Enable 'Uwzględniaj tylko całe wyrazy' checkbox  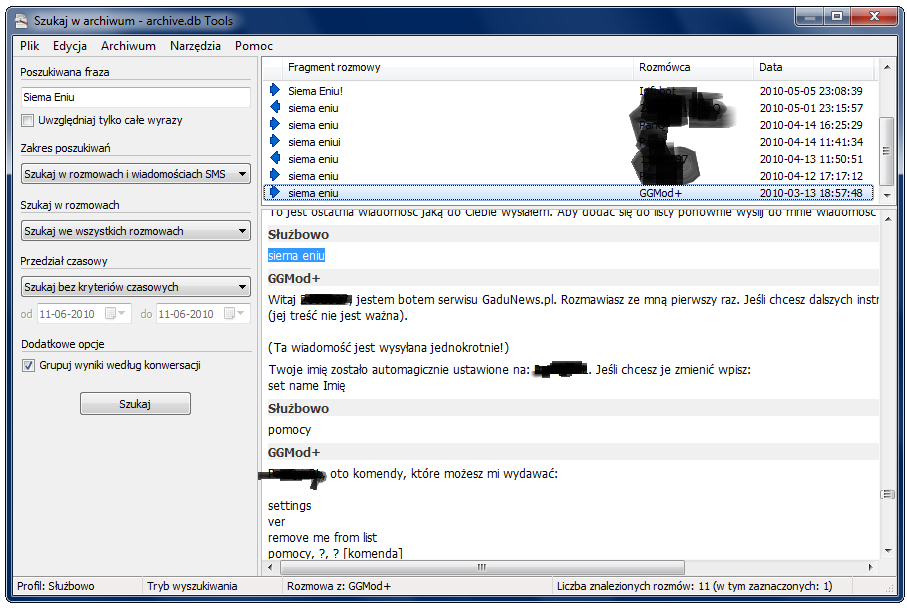[28, 121]
